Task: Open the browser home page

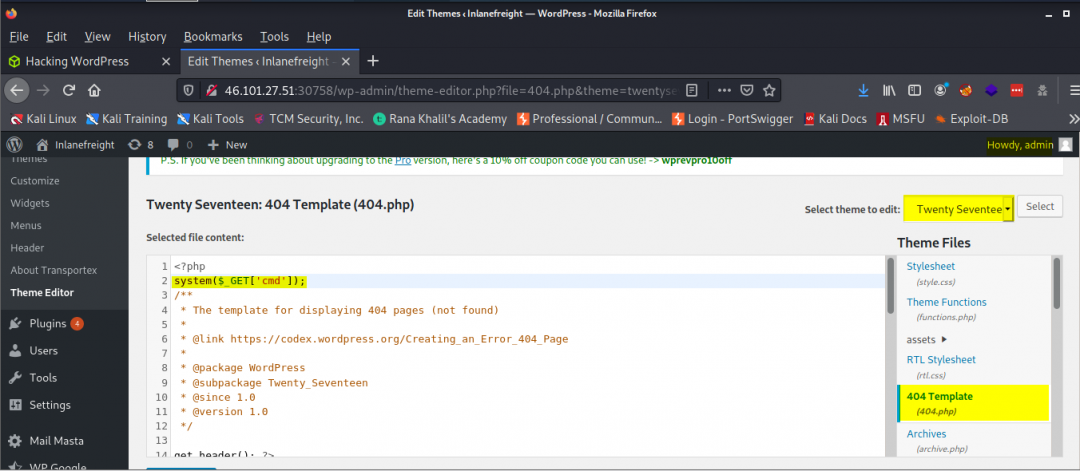Action: coord(94,90)
